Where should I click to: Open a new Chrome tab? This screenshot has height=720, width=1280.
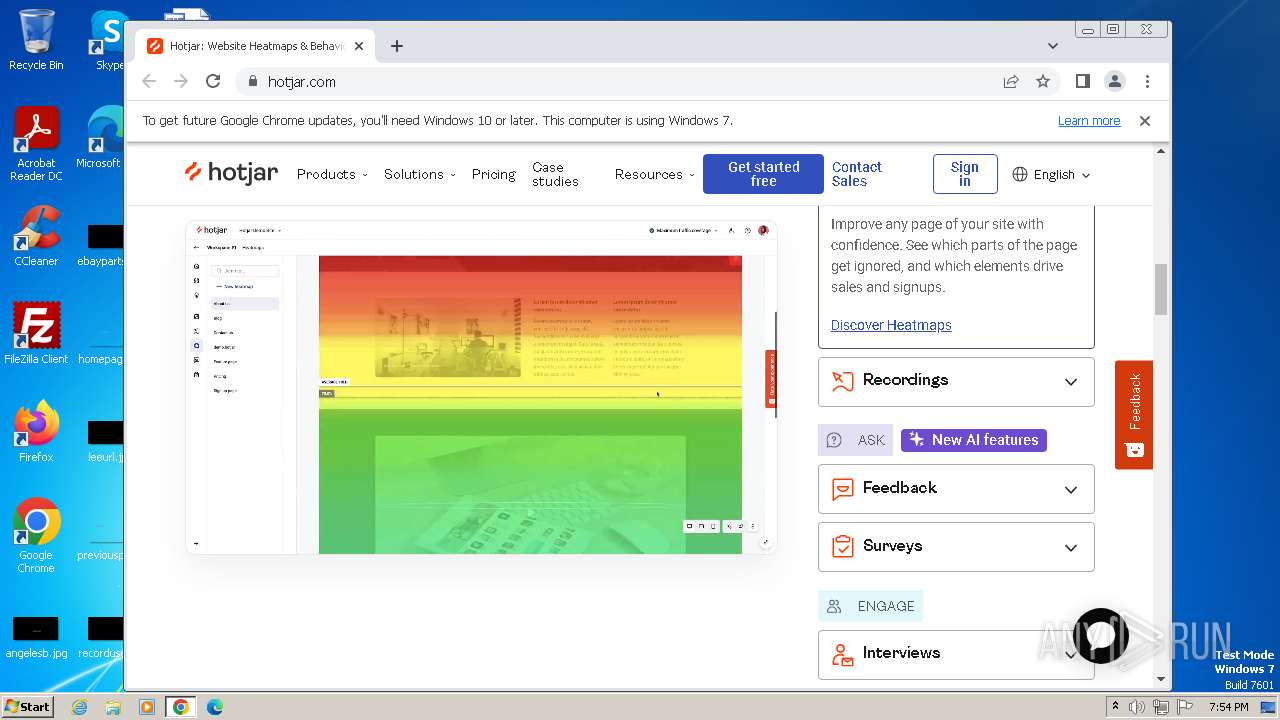397,46
